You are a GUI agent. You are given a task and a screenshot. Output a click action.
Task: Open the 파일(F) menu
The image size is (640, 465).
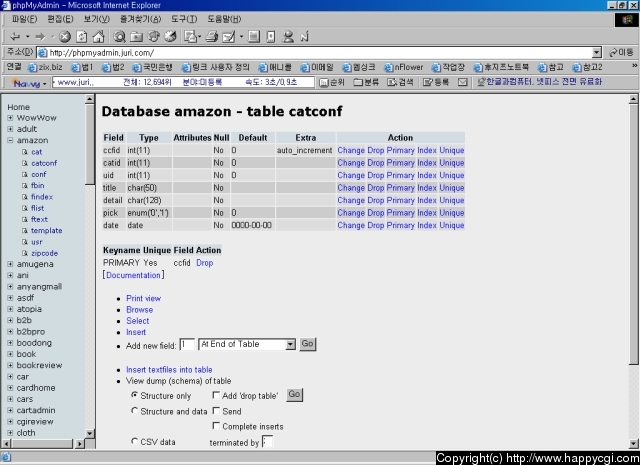(24, 19)
